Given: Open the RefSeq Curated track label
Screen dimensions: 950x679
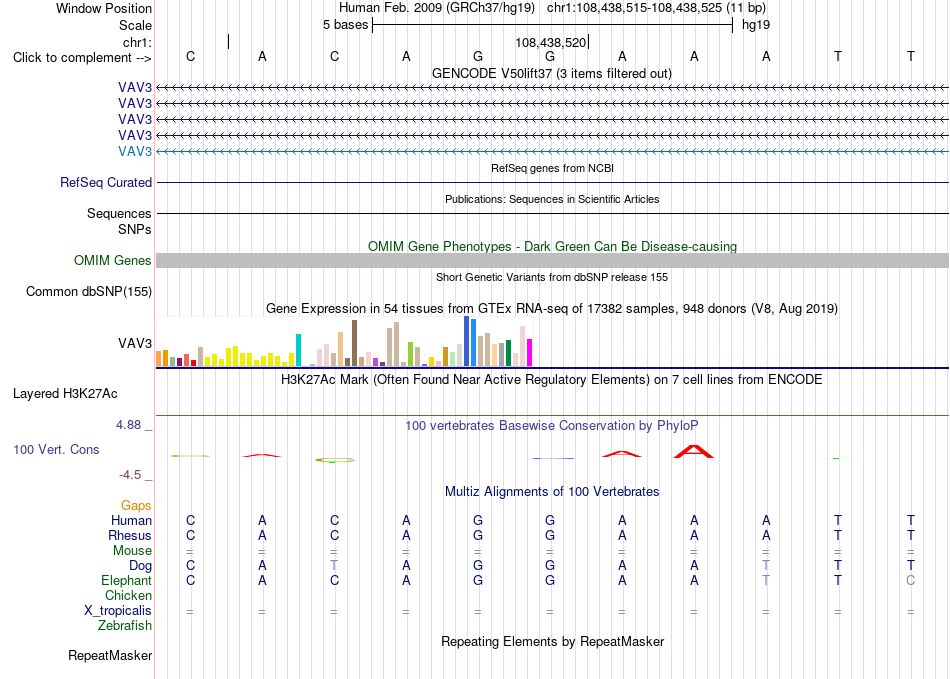Looking at the screenshot, I should [x=106, y=182].
